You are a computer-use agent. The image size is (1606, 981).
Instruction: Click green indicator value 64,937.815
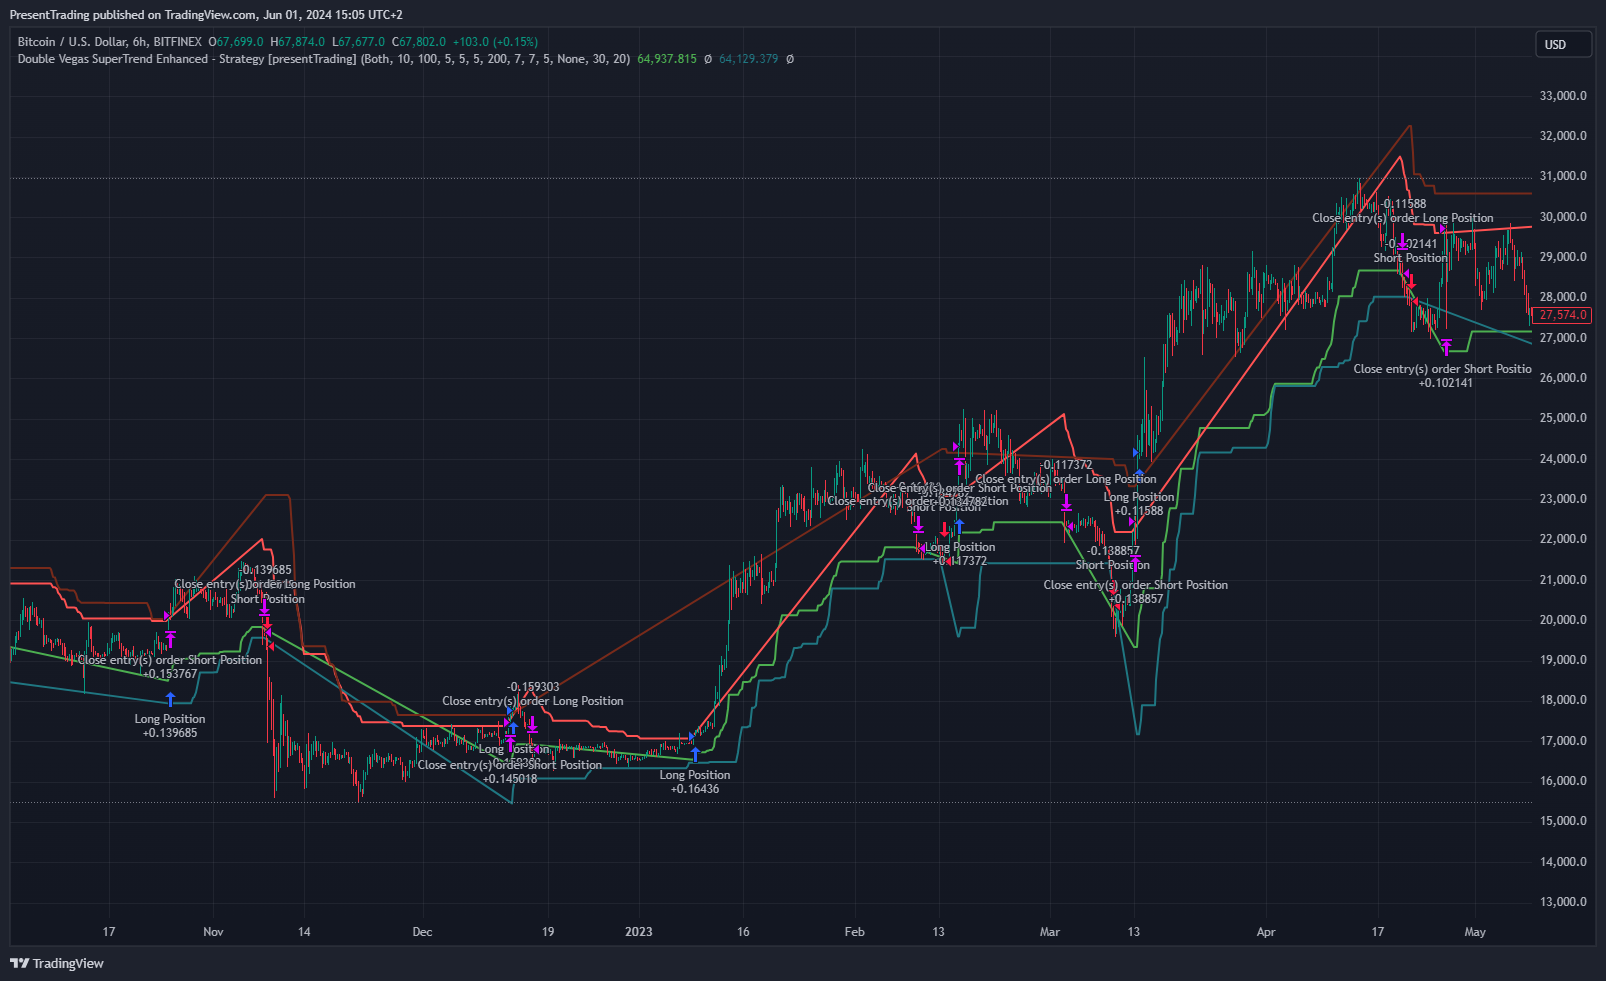pyautogui.click(x=667, y=59)
